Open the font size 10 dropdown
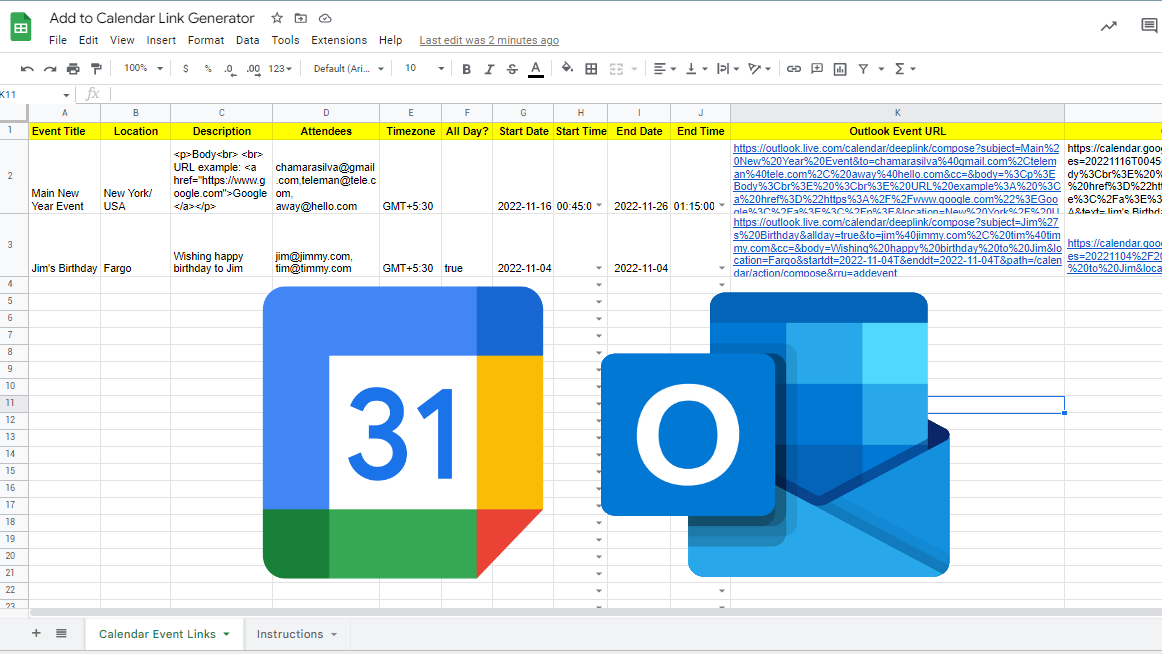This screenshot has height=654, width=1162. click(425, 69)
